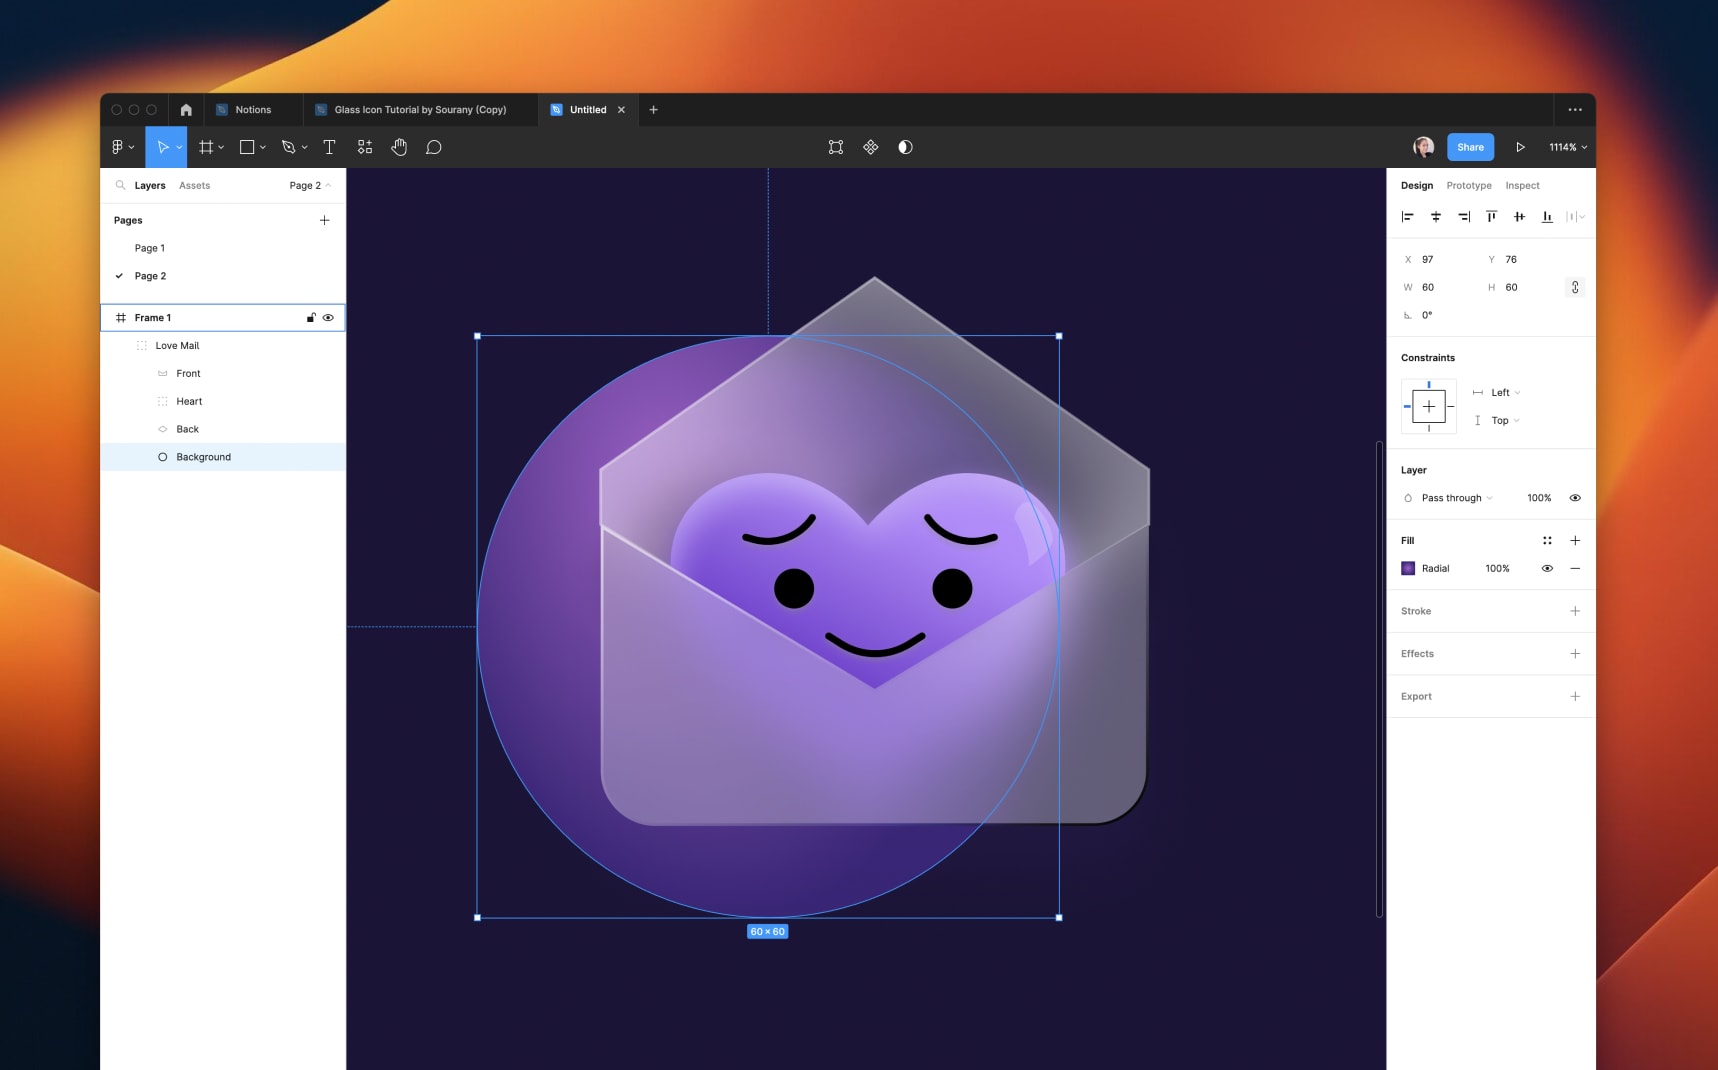The image size is (1718, 1070).
Task: Switch to the Inspect tab
Action: [1522, 185]
